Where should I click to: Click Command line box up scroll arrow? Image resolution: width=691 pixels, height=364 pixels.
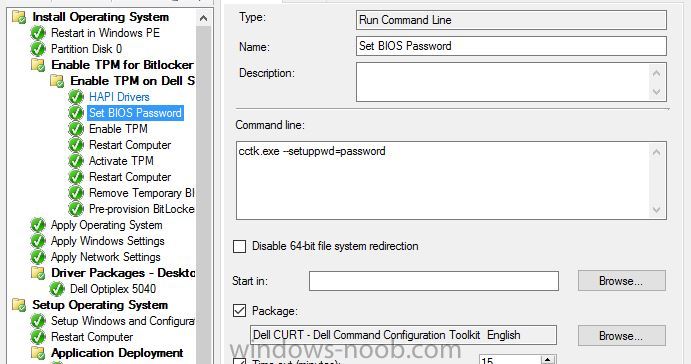656,152
